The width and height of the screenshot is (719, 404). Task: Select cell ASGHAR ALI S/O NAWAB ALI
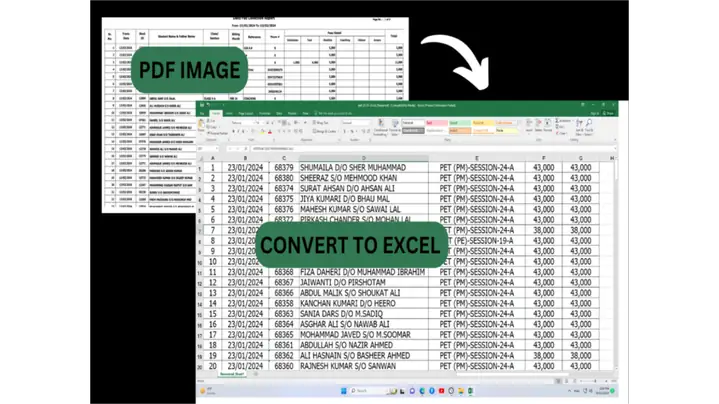(x=364, y=324)
